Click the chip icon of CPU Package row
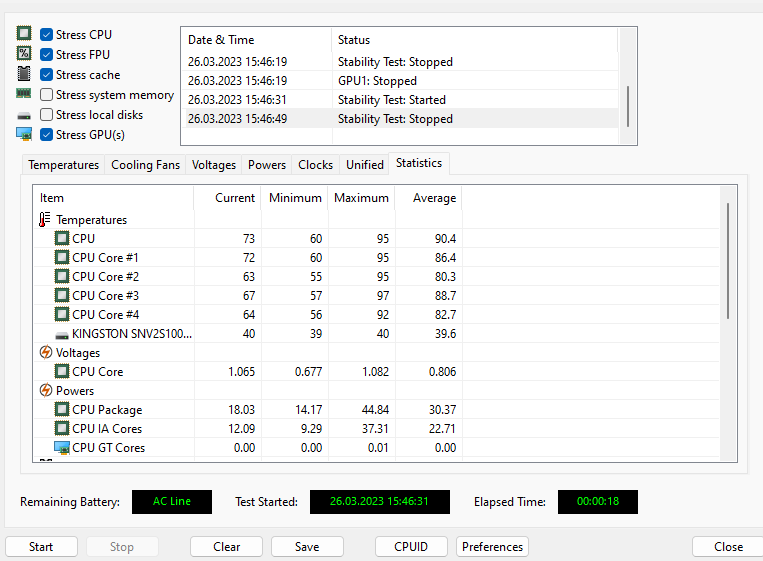763x561 pixels. coord(62,409)
